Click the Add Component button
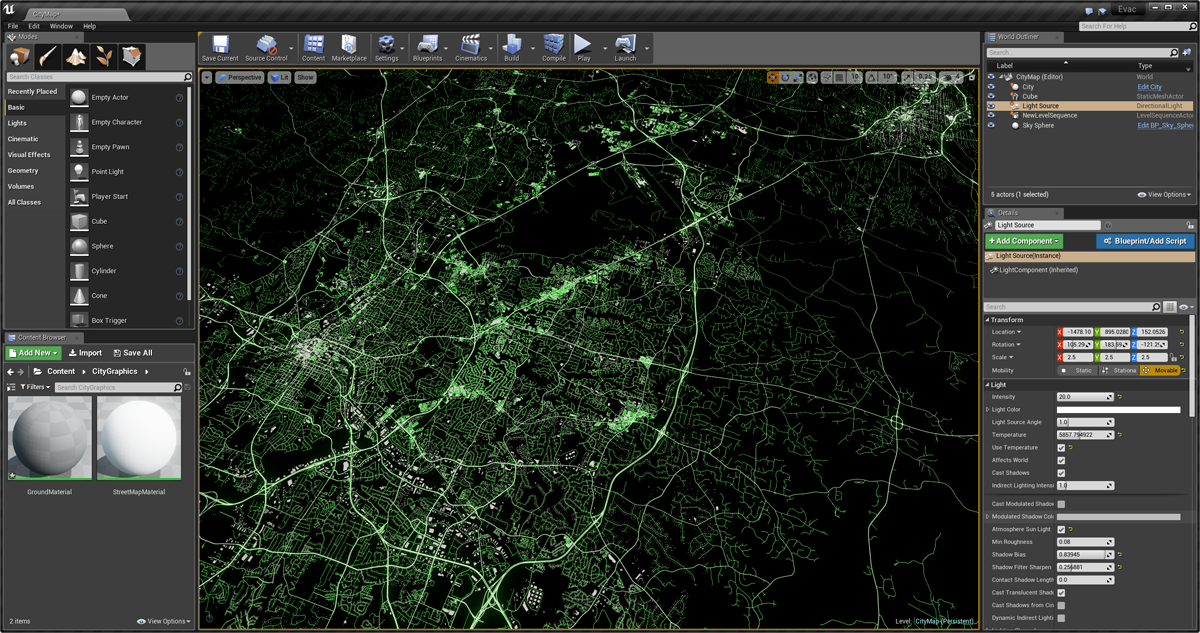This screenshot has width=1200, height=633. [x=1024, y=241]
